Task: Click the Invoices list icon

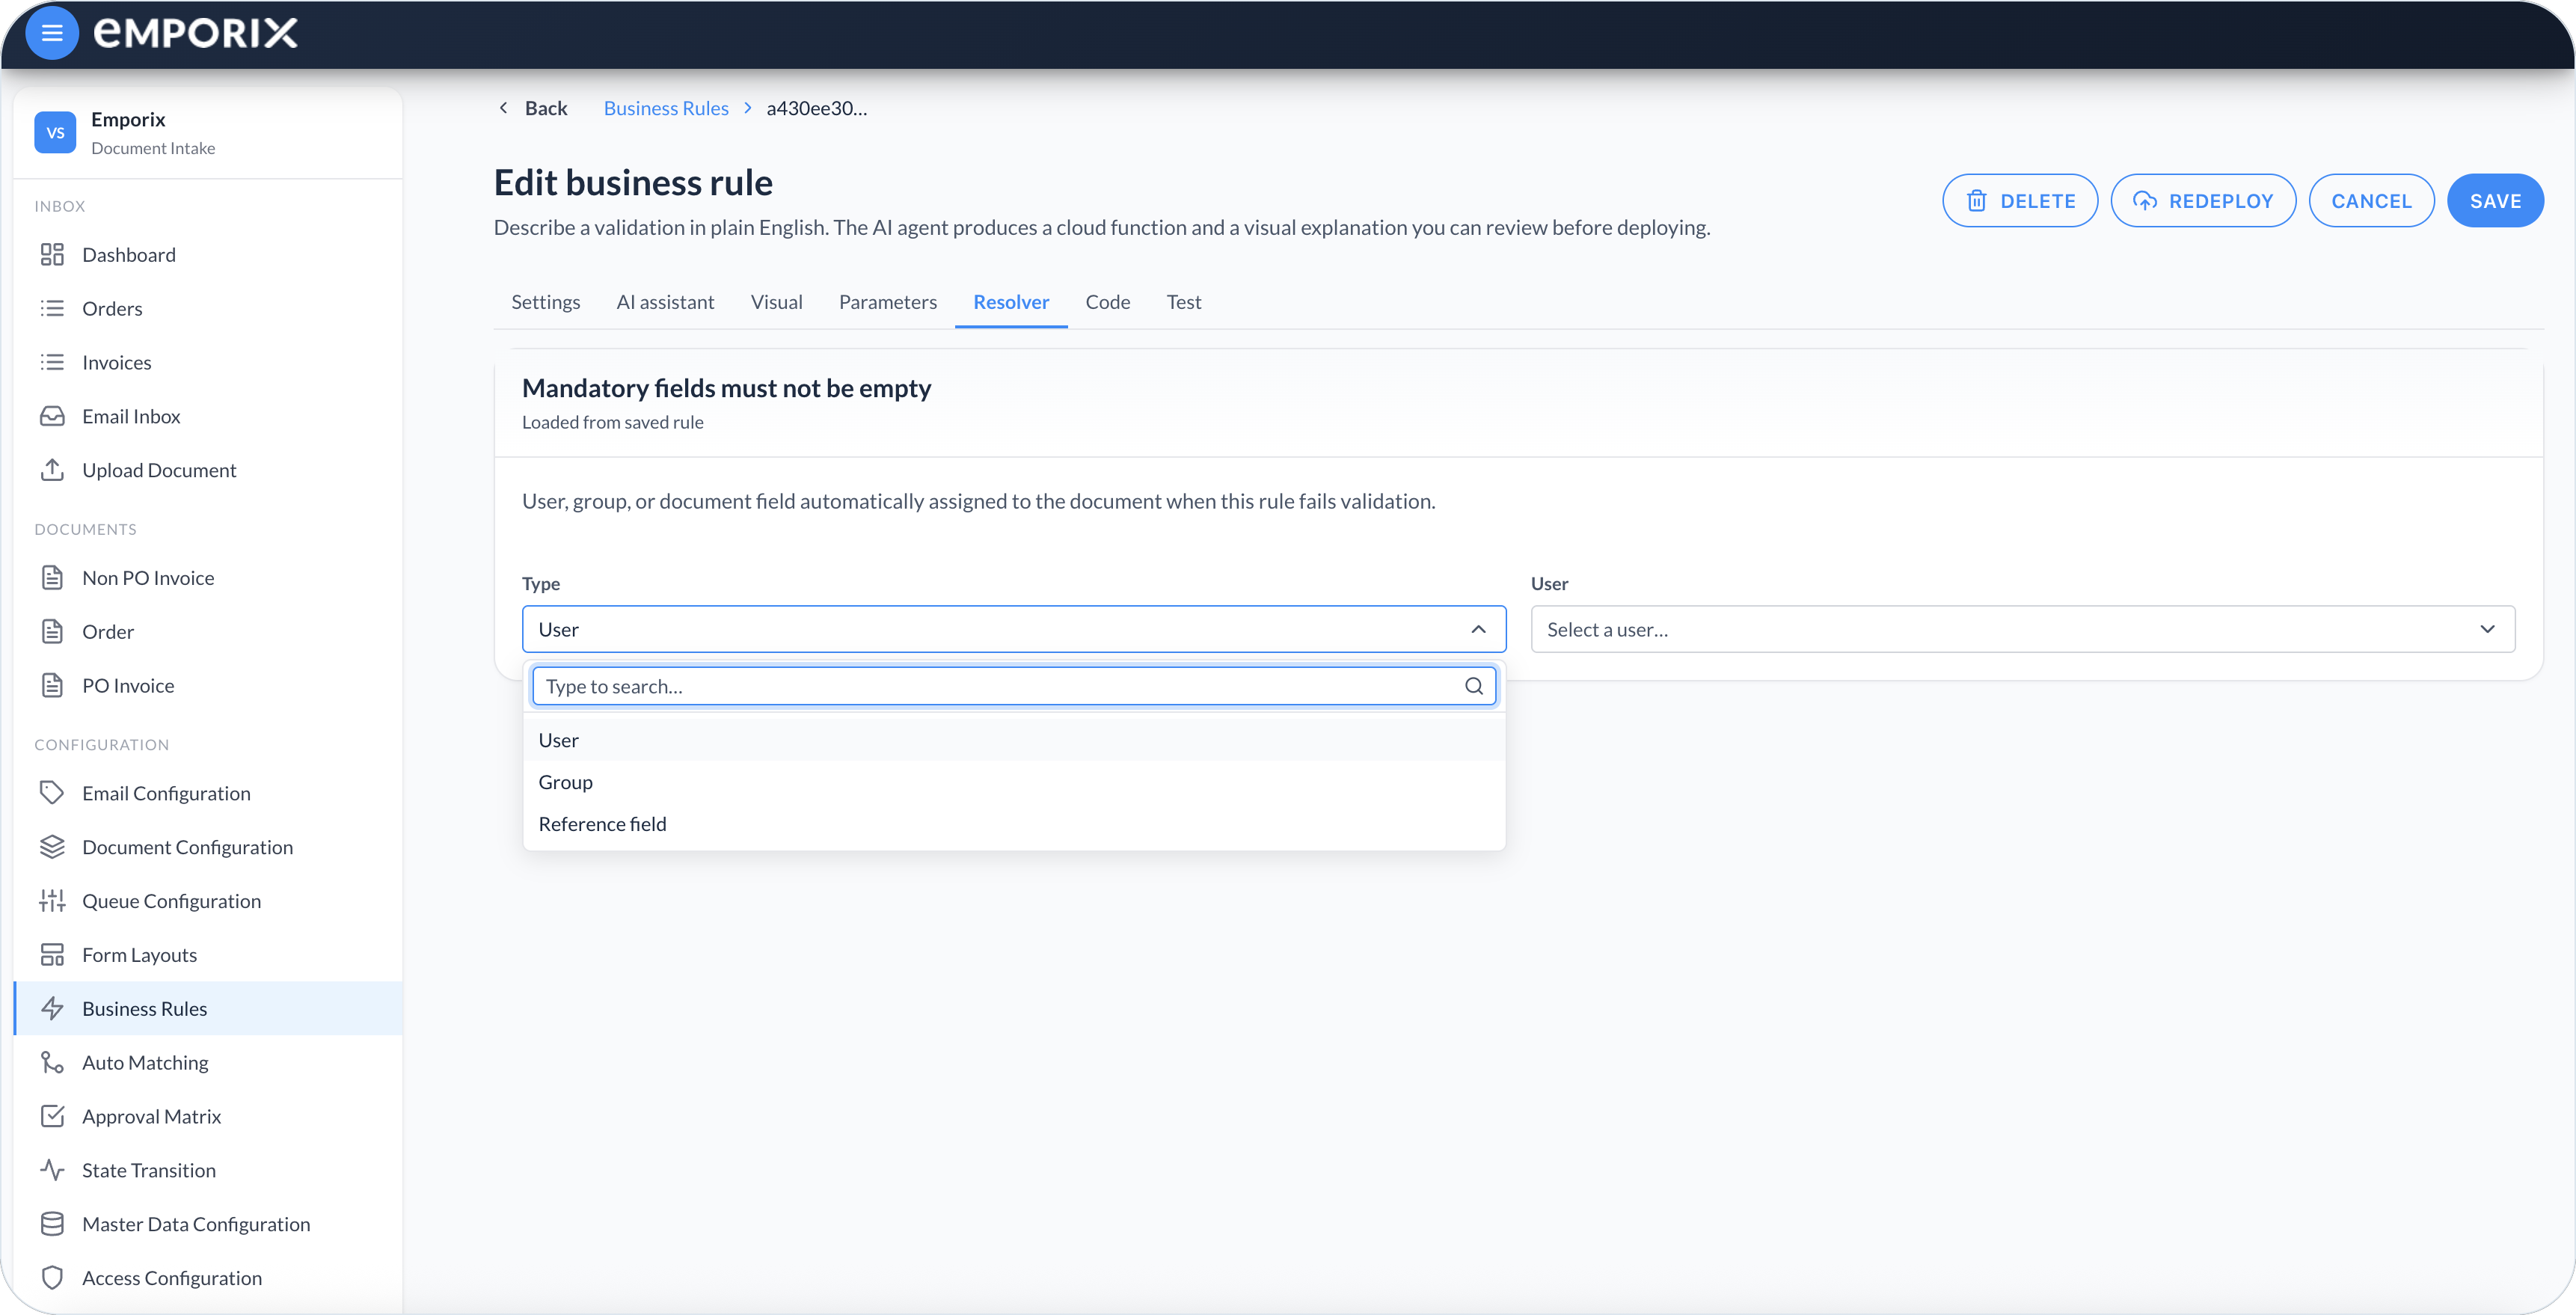Action: pyautogui.click(x=52, y=363)
